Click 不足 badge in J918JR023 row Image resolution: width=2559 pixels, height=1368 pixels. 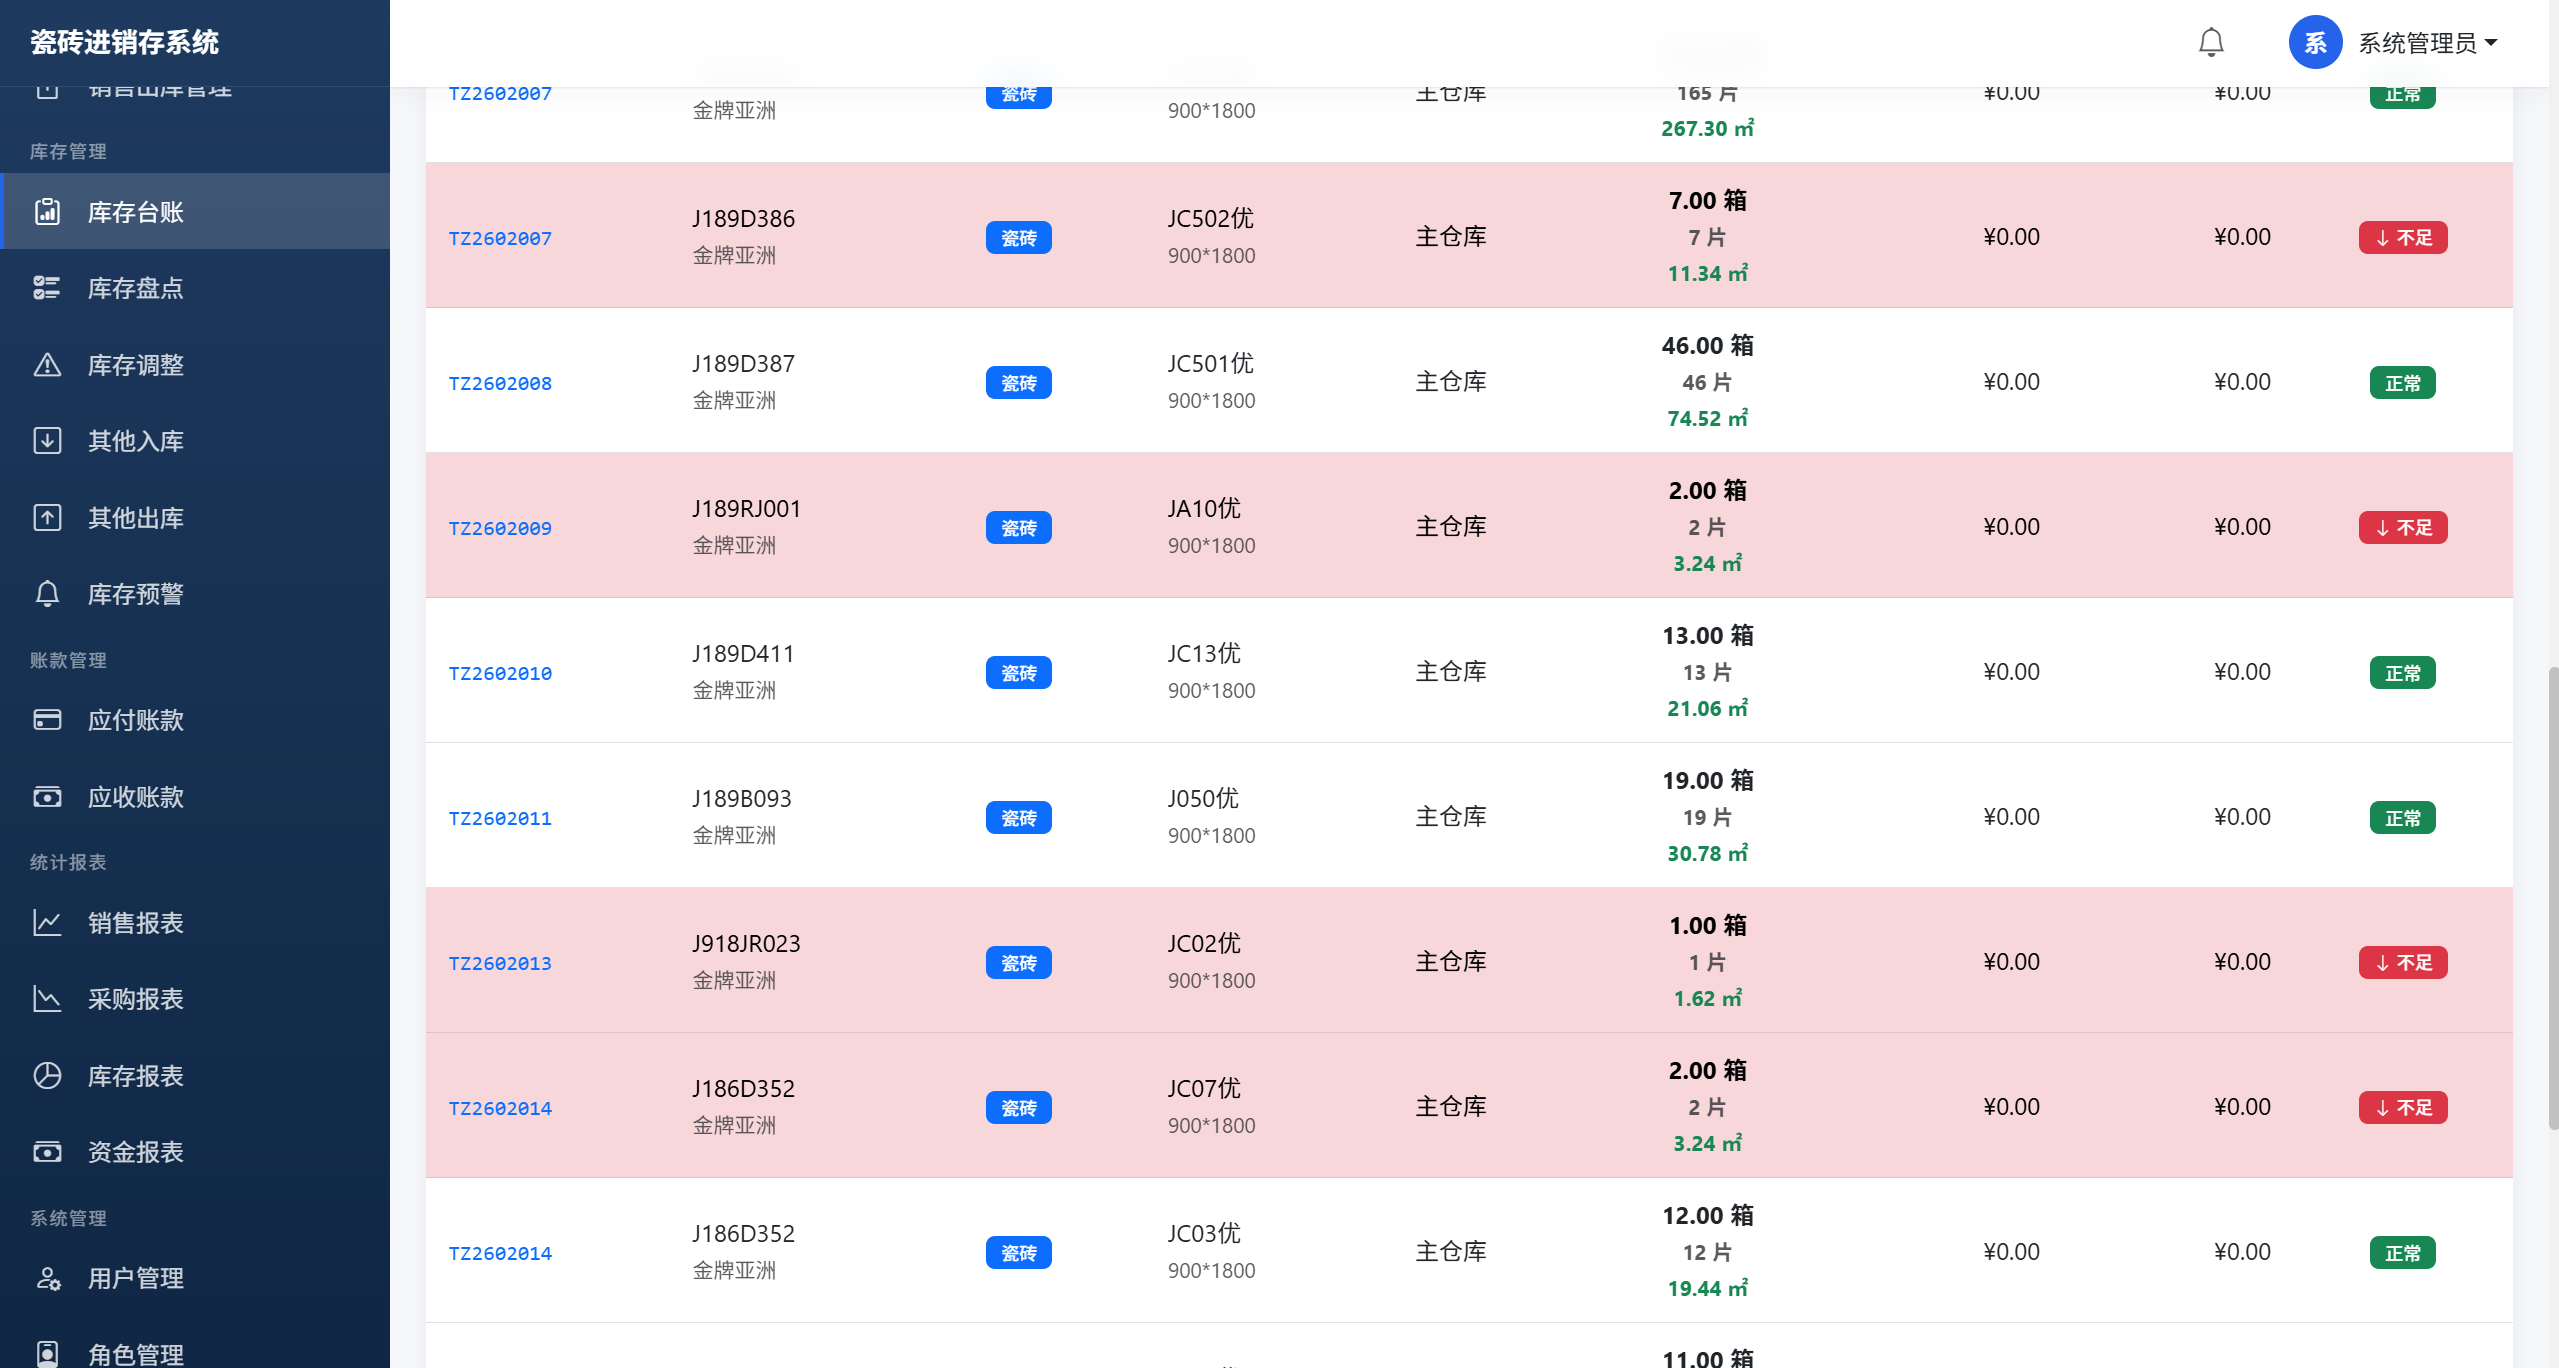pos(2403,963)
